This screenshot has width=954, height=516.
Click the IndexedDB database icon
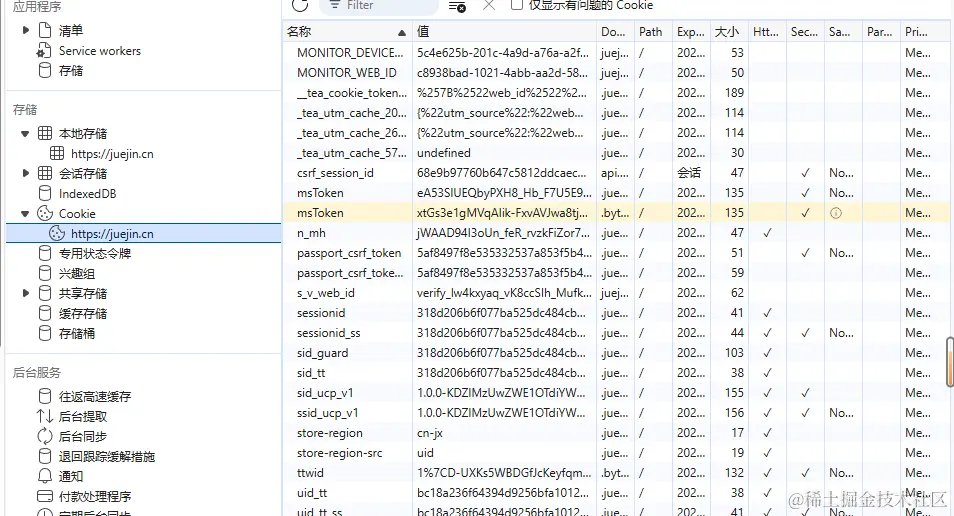tap(44, 194)
